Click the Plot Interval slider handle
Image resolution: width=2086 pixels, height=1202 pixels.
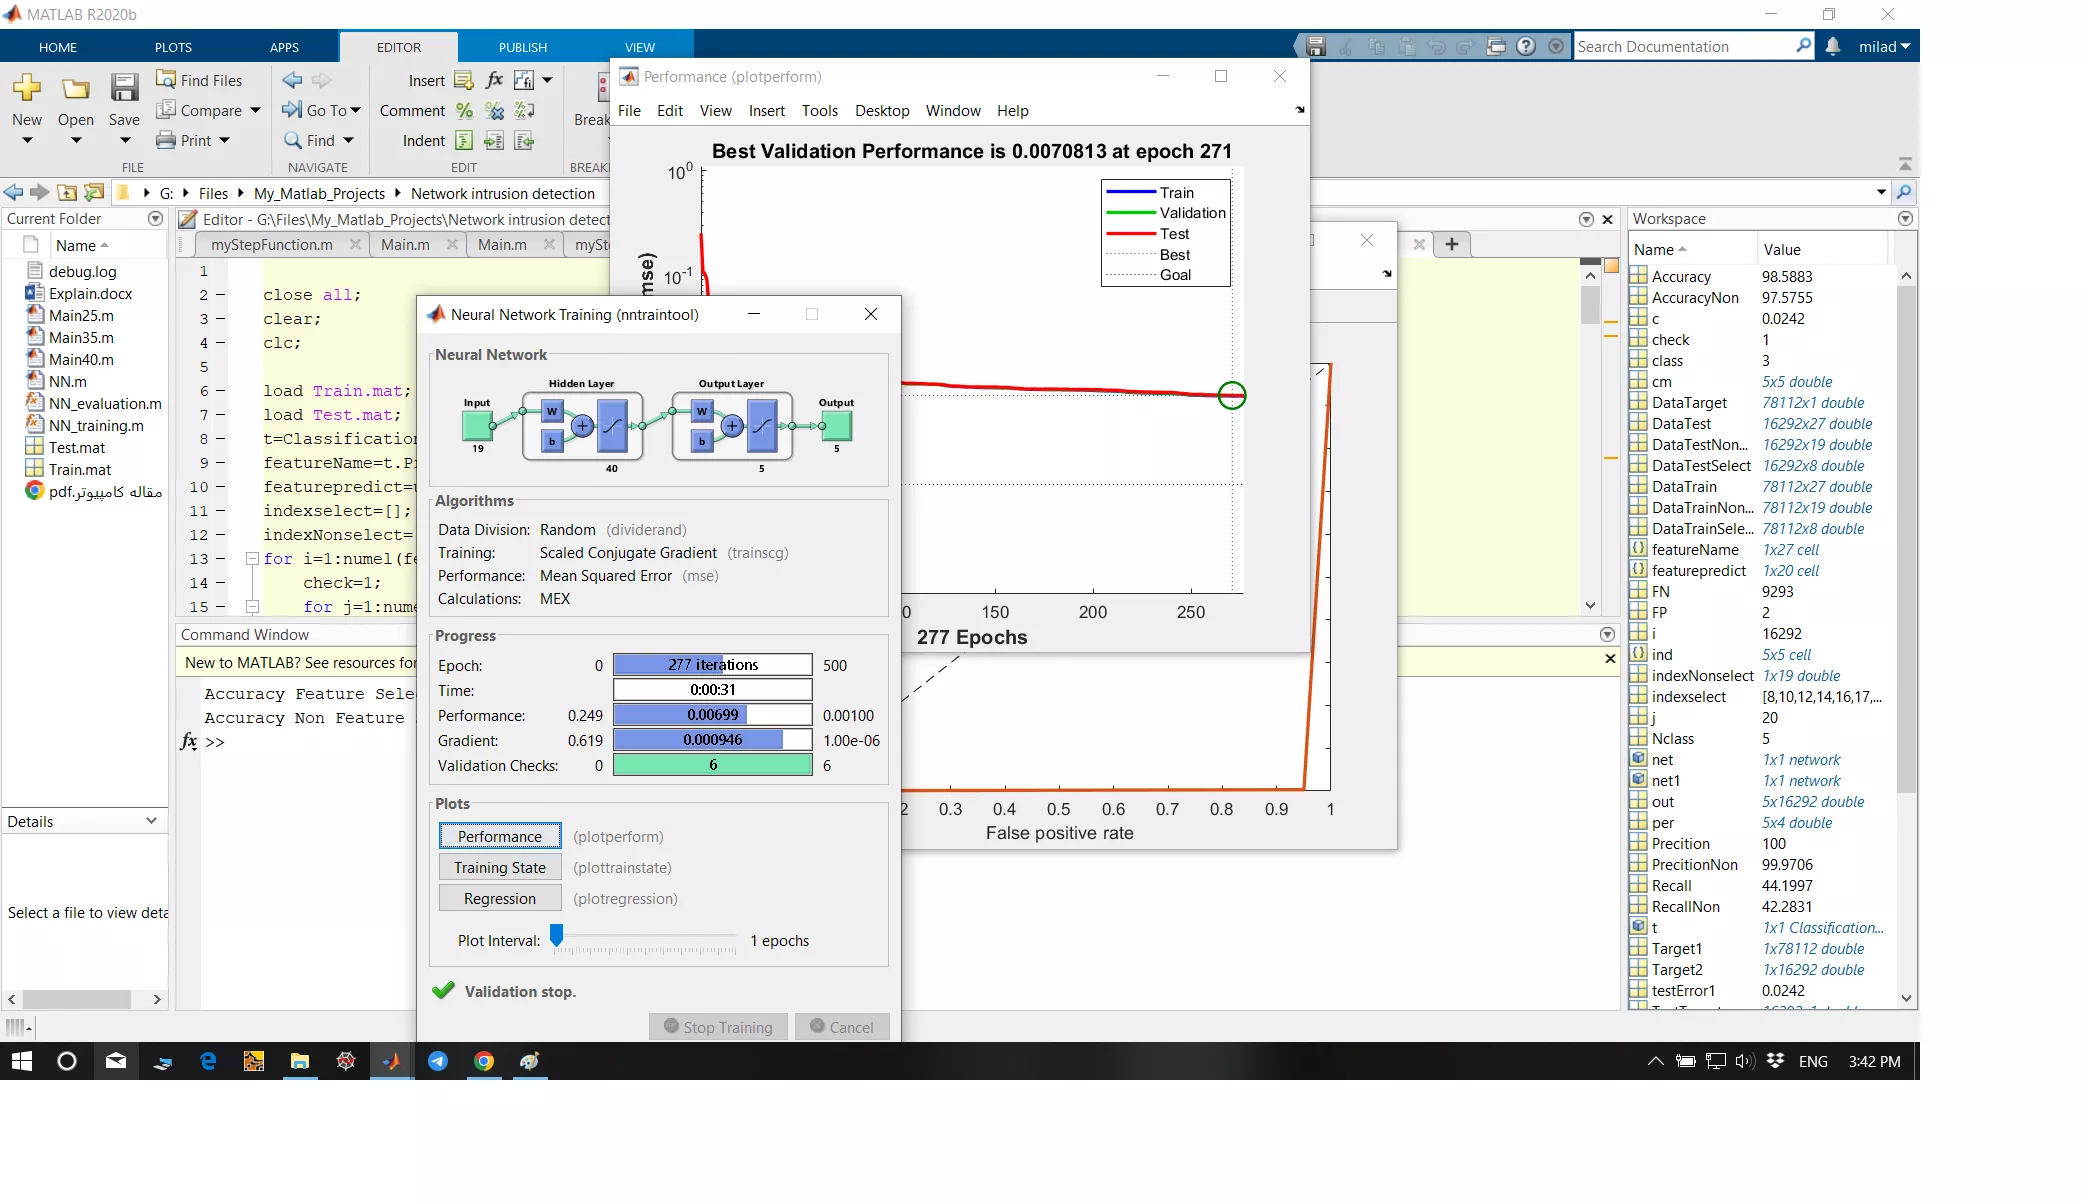pos(557,935)
